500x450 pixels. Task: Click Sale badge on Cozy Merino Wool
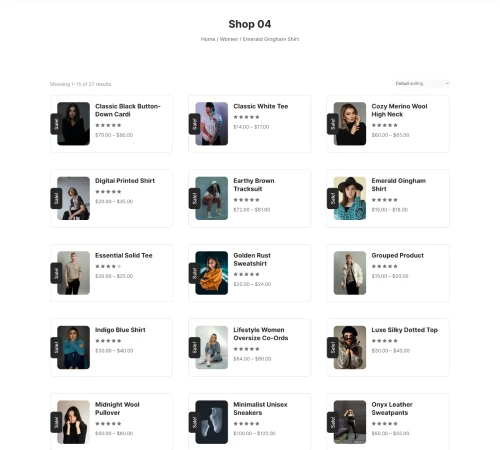(333, 124)
